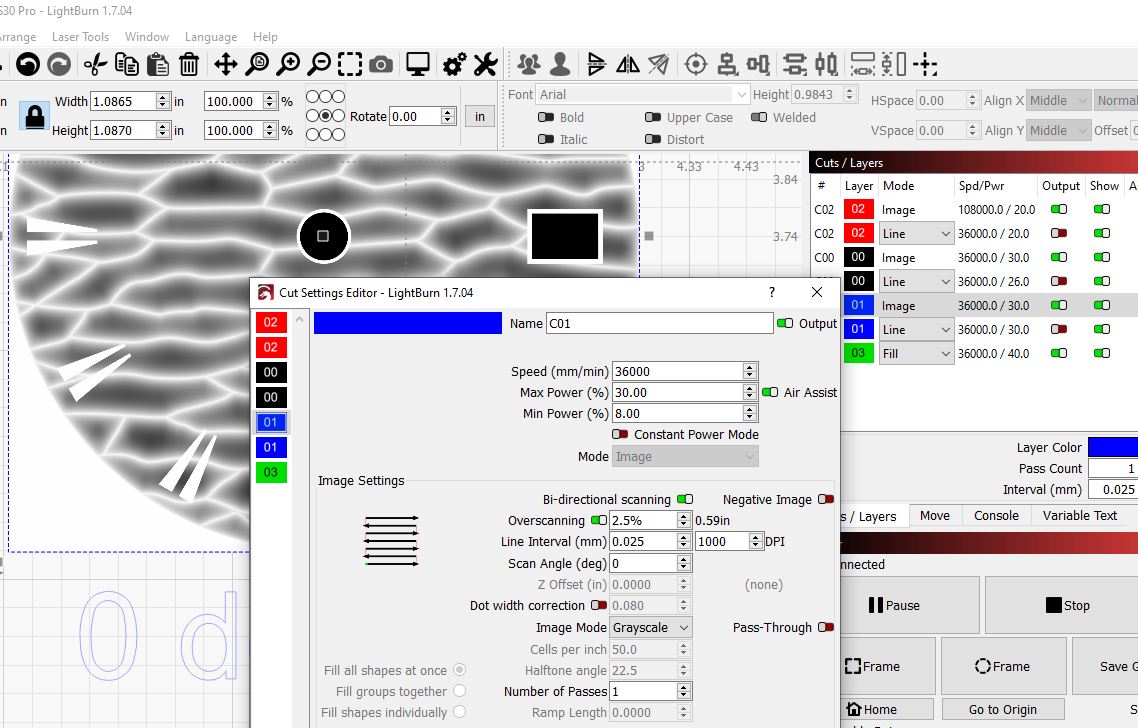Click the Group objects icon
The height and width of the screenshot is (728, 1138).
pyautogui.click(x=528, y=65)
